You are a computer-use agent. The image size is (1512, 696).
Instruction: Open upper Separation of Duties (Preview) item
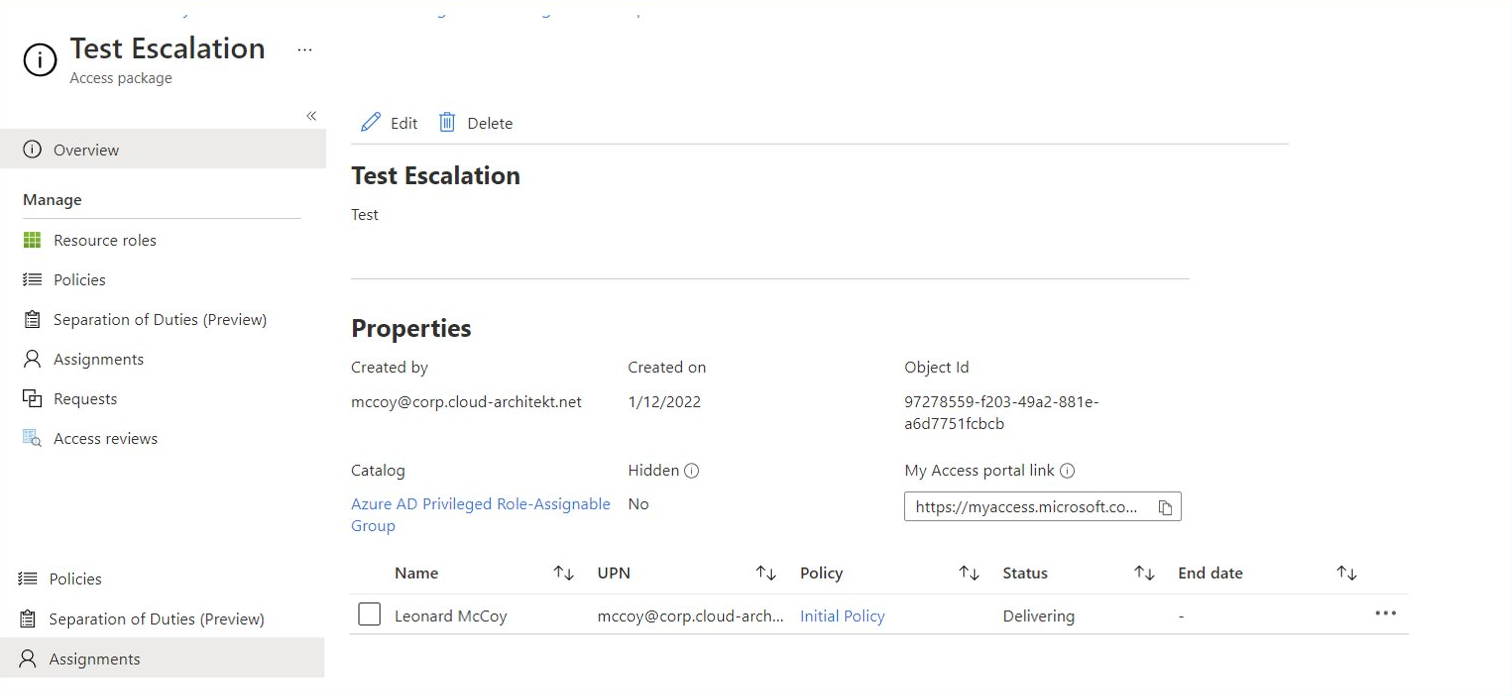click(160, 319)
